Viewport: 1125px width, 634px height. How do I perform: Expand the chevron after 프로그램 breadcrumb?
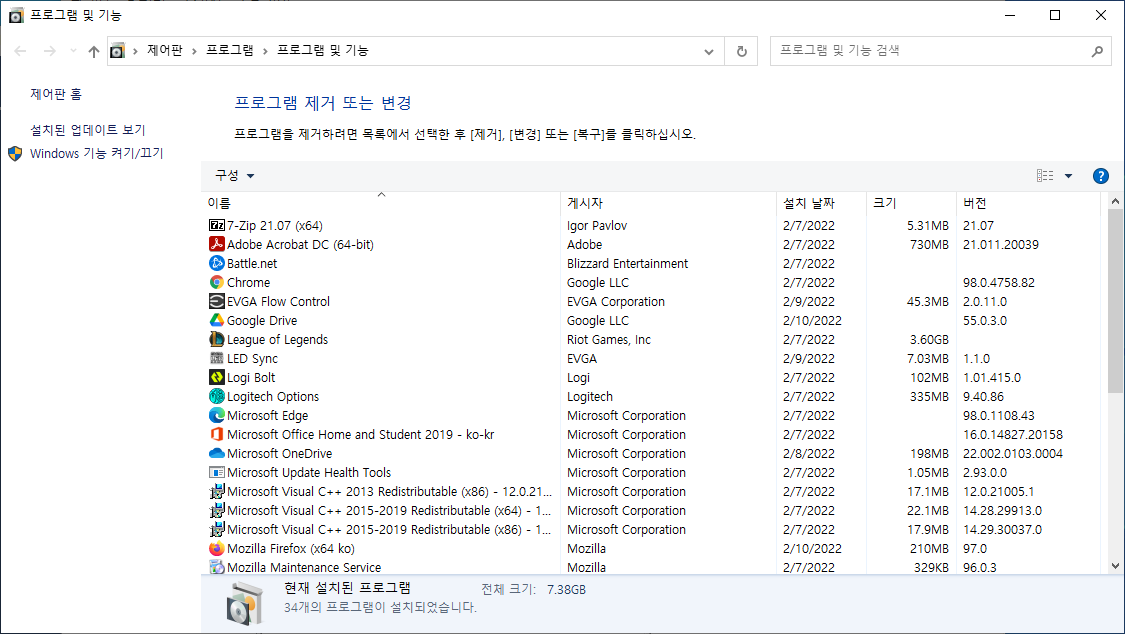tap(265, 51)
